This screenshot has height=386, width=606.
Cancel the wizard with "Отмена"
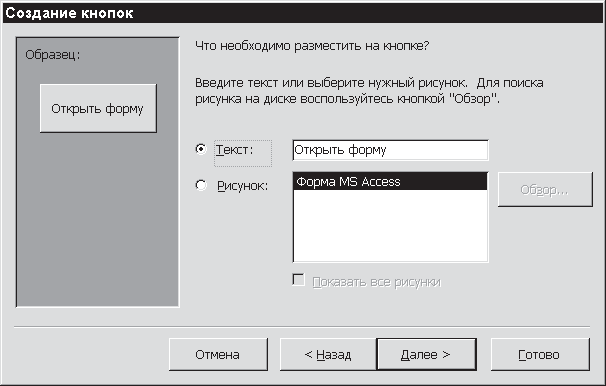pos(218,354)
